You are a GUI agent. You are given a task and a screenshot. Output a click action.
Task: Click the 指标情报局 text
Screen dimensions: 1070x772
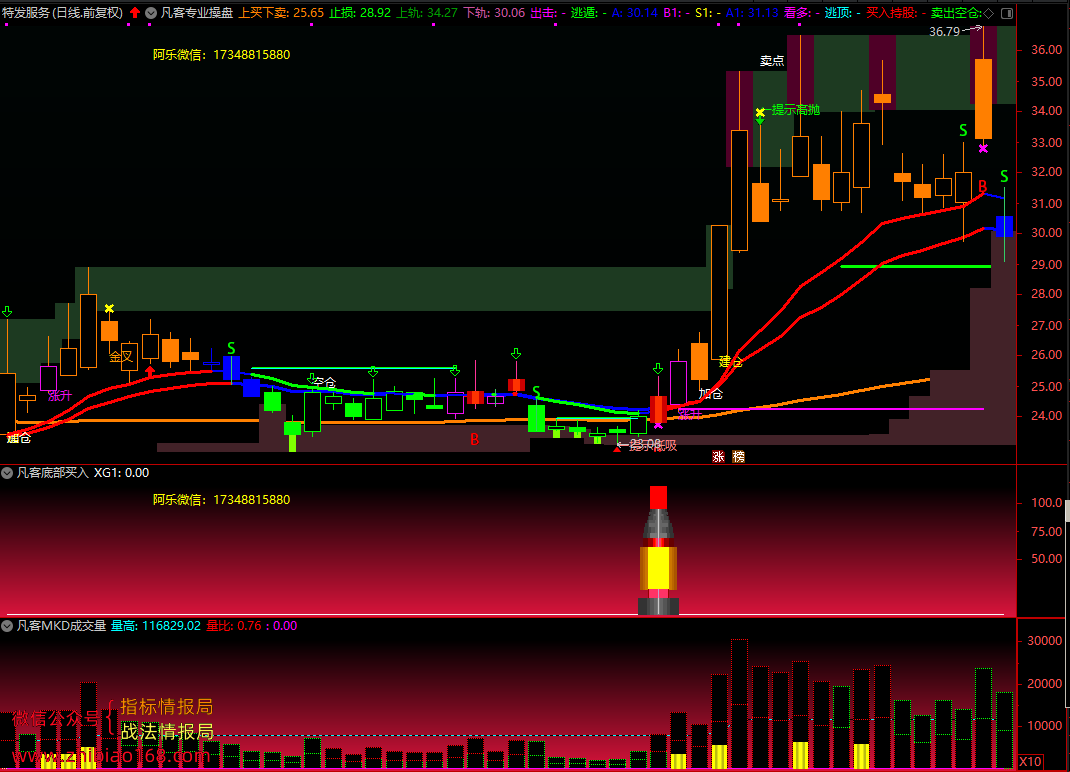167,706
